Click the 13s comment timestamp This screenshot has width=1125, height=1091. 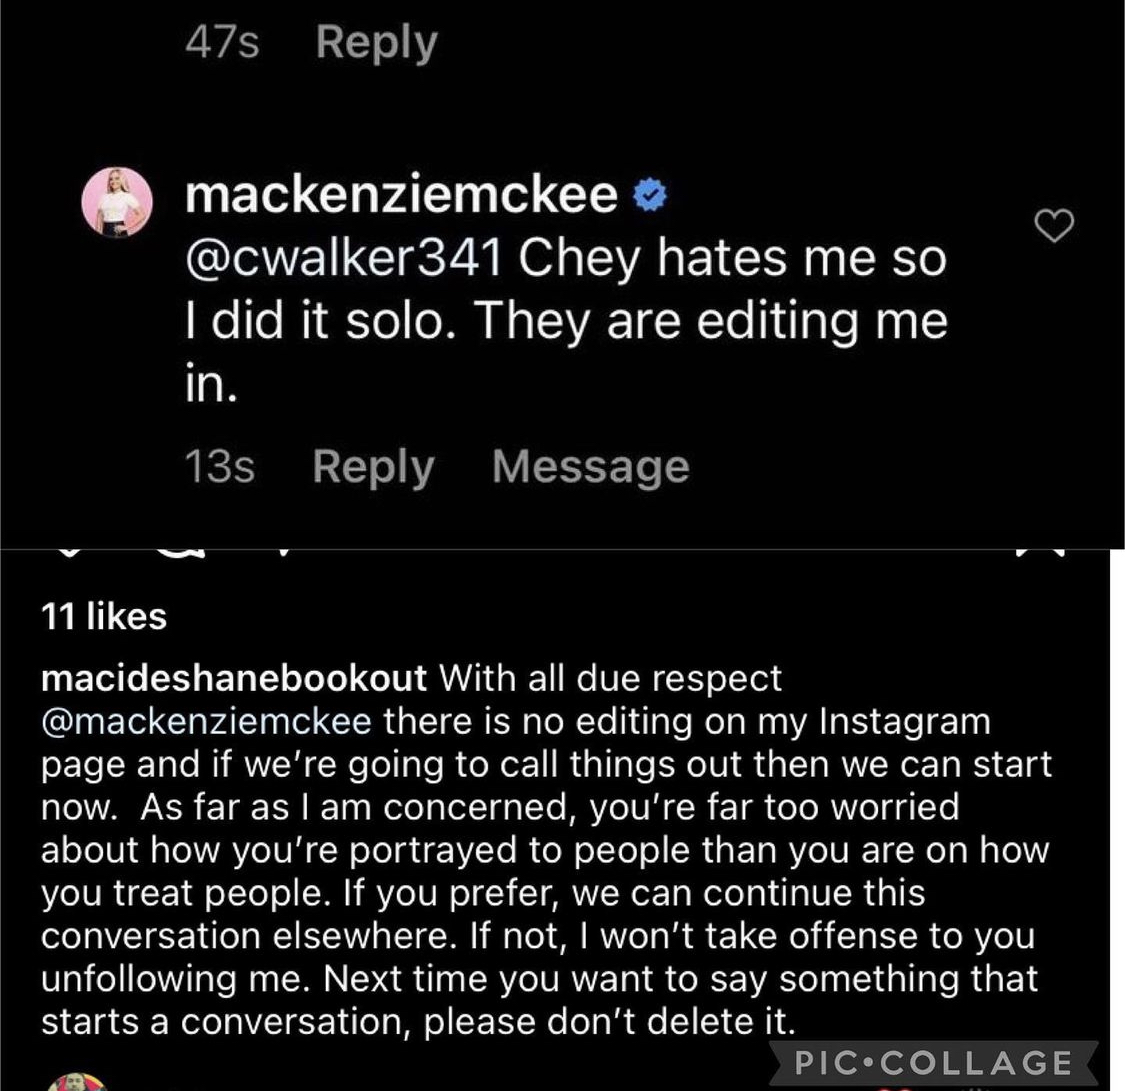pyautogui.click(x=220, y=466)
